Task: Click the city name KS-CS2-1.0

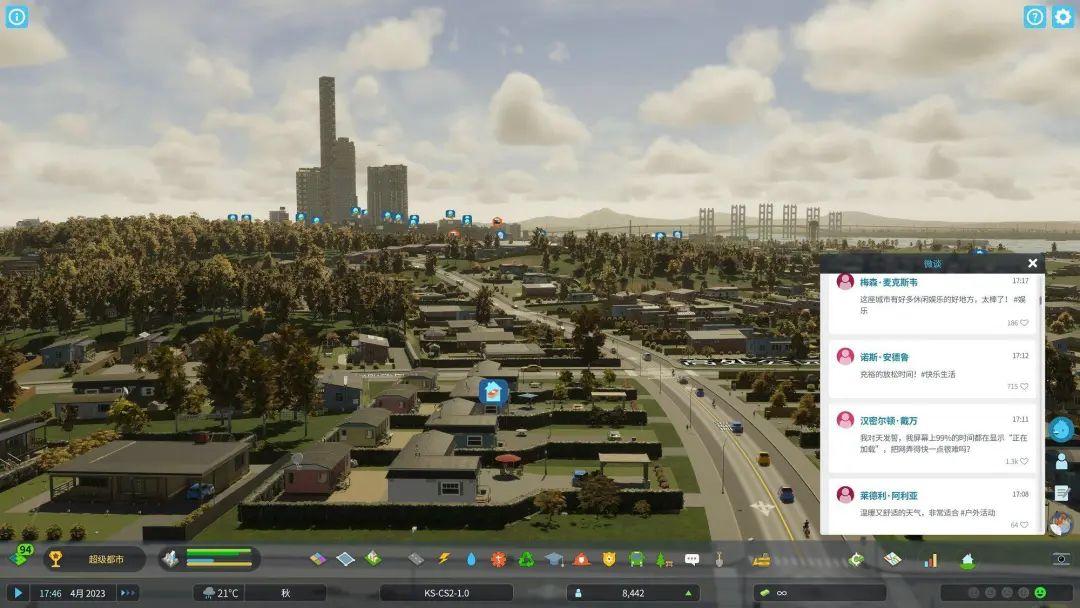Action: point(446,593)
